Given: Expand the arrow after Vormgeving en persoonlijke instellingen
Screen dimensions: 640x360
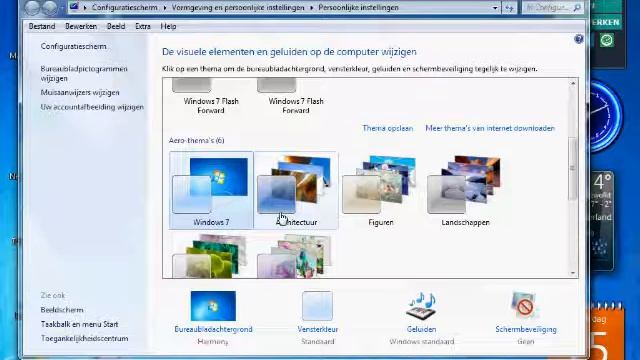Looking at the screenshot, I should pos(311,8).
